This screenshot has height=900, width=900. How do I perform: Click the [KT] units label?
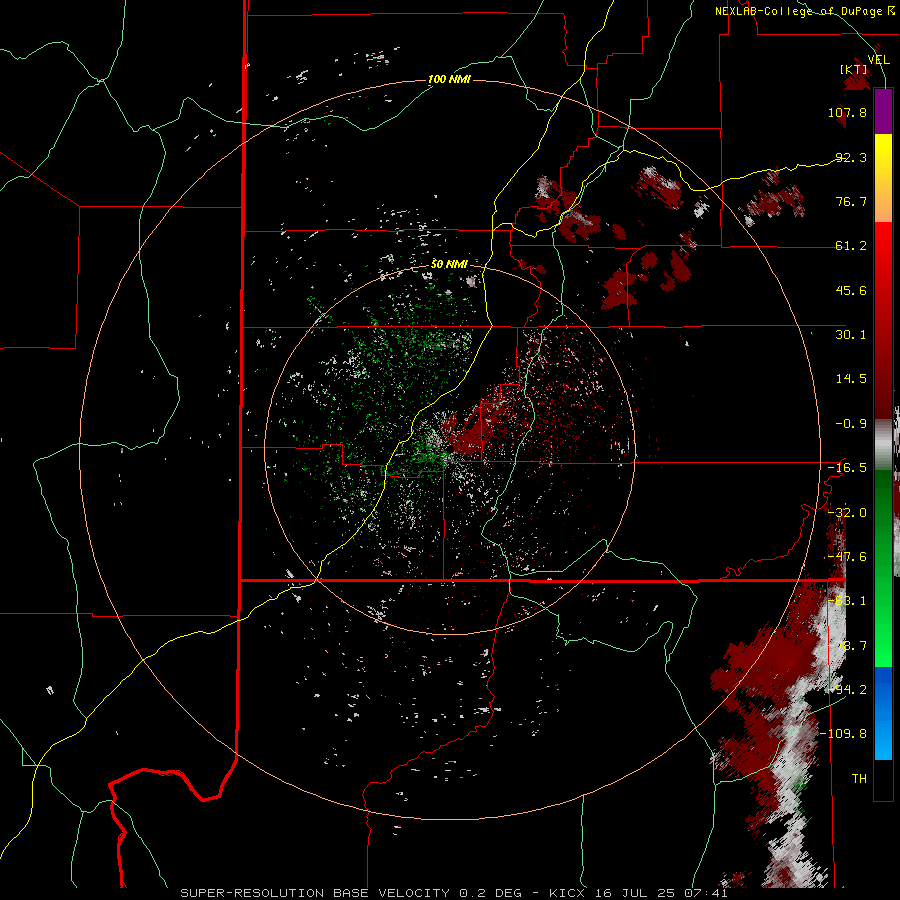coord(854,69)
